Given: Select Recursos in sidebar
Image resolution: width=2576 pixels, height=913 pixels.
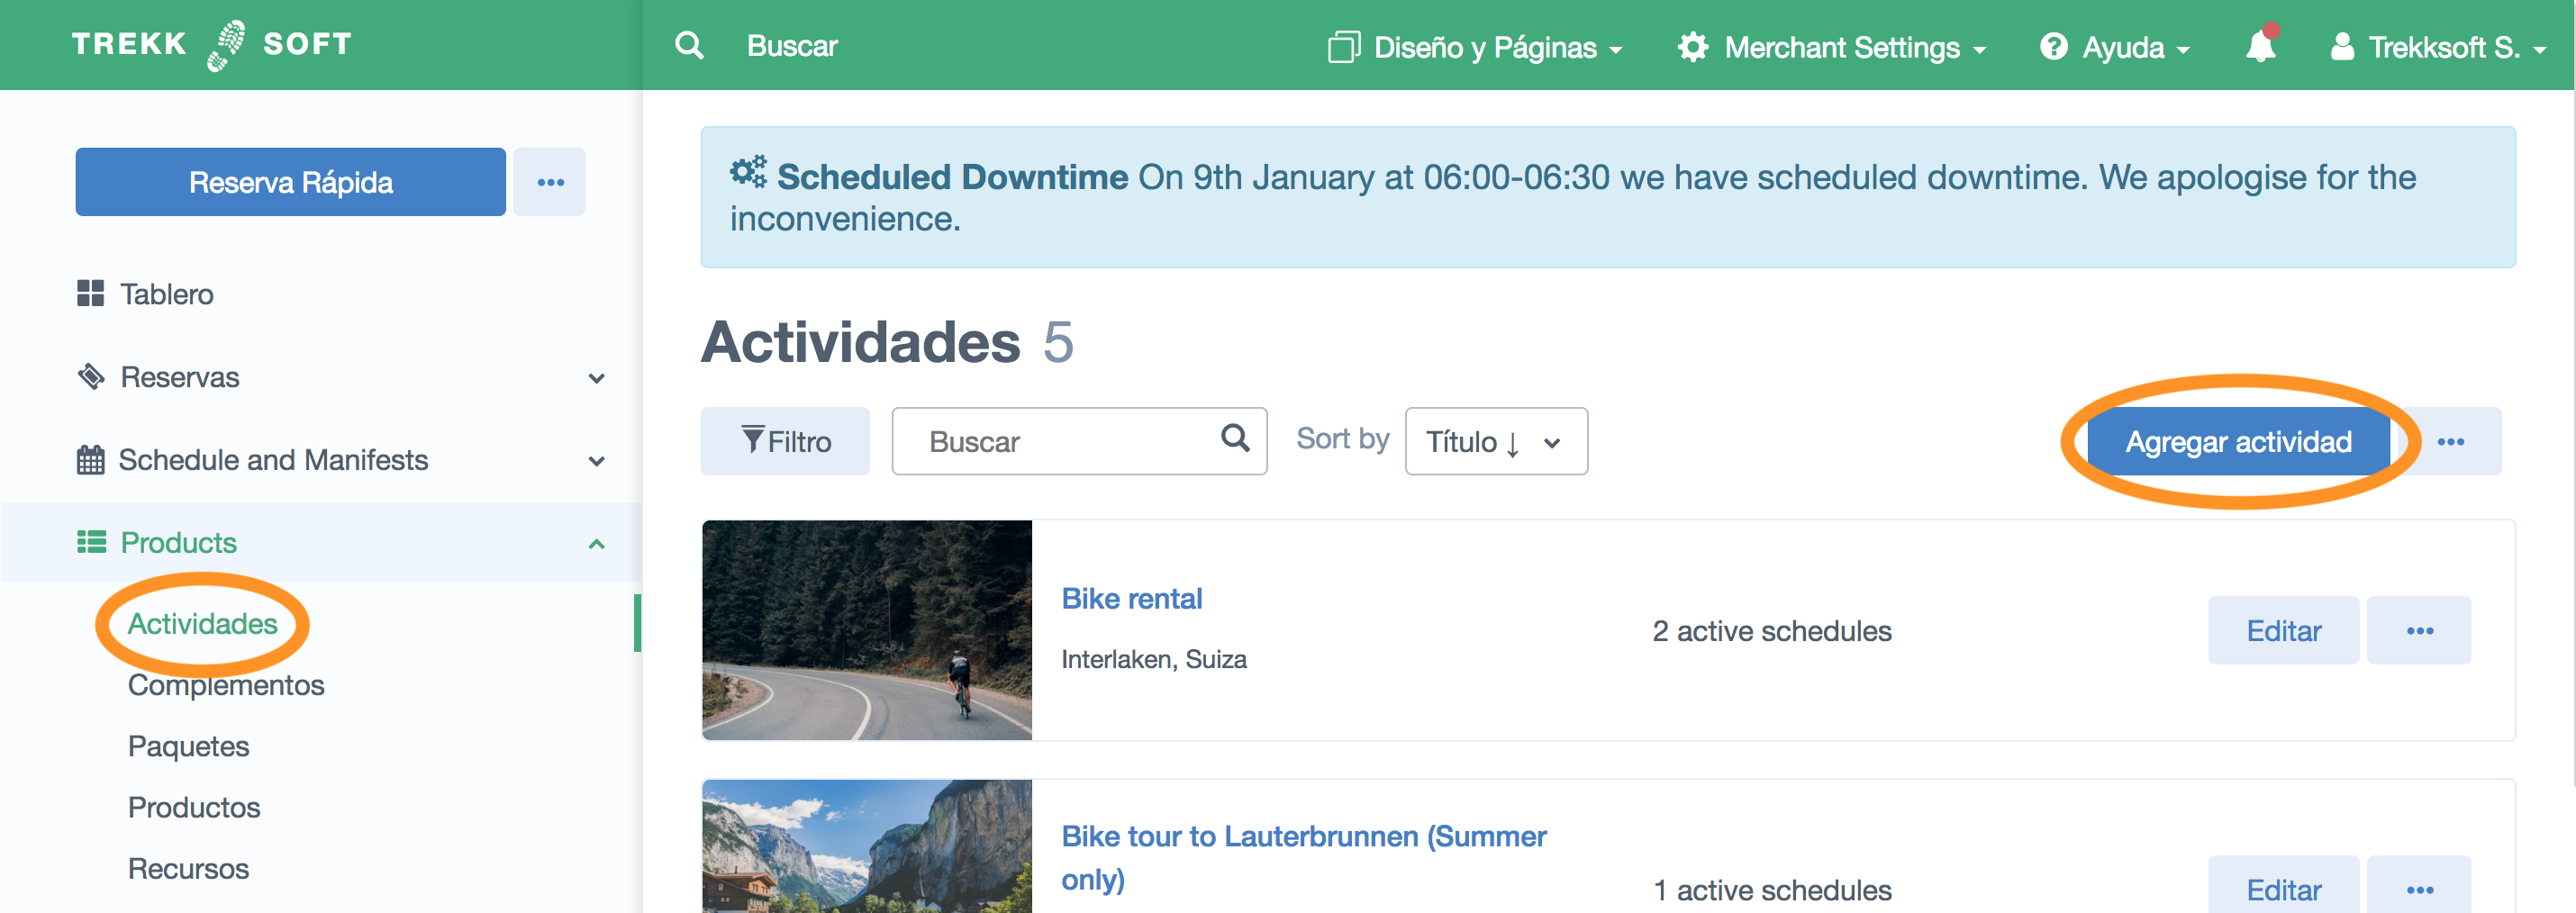Looking at the screenshot, I should coord(188,868).
